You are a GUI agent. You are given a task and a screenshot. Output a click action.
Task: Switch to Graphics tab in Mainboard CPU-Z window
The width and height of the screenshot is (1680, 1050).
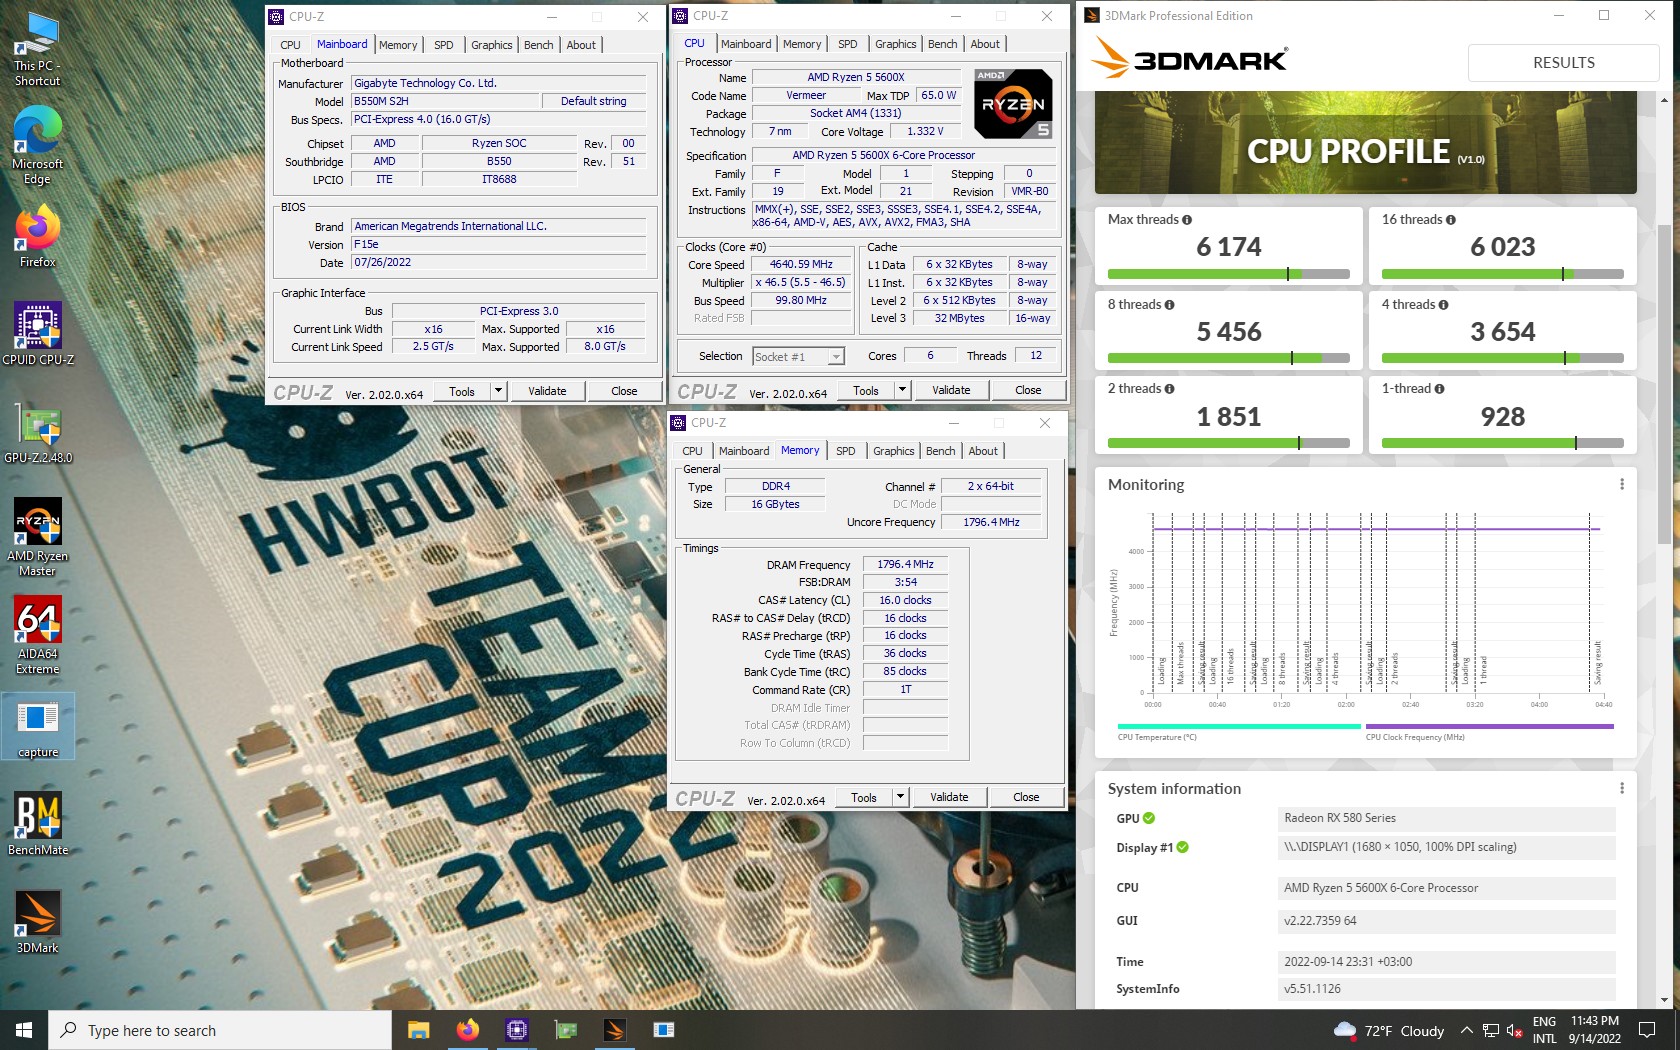click(492, 45)
